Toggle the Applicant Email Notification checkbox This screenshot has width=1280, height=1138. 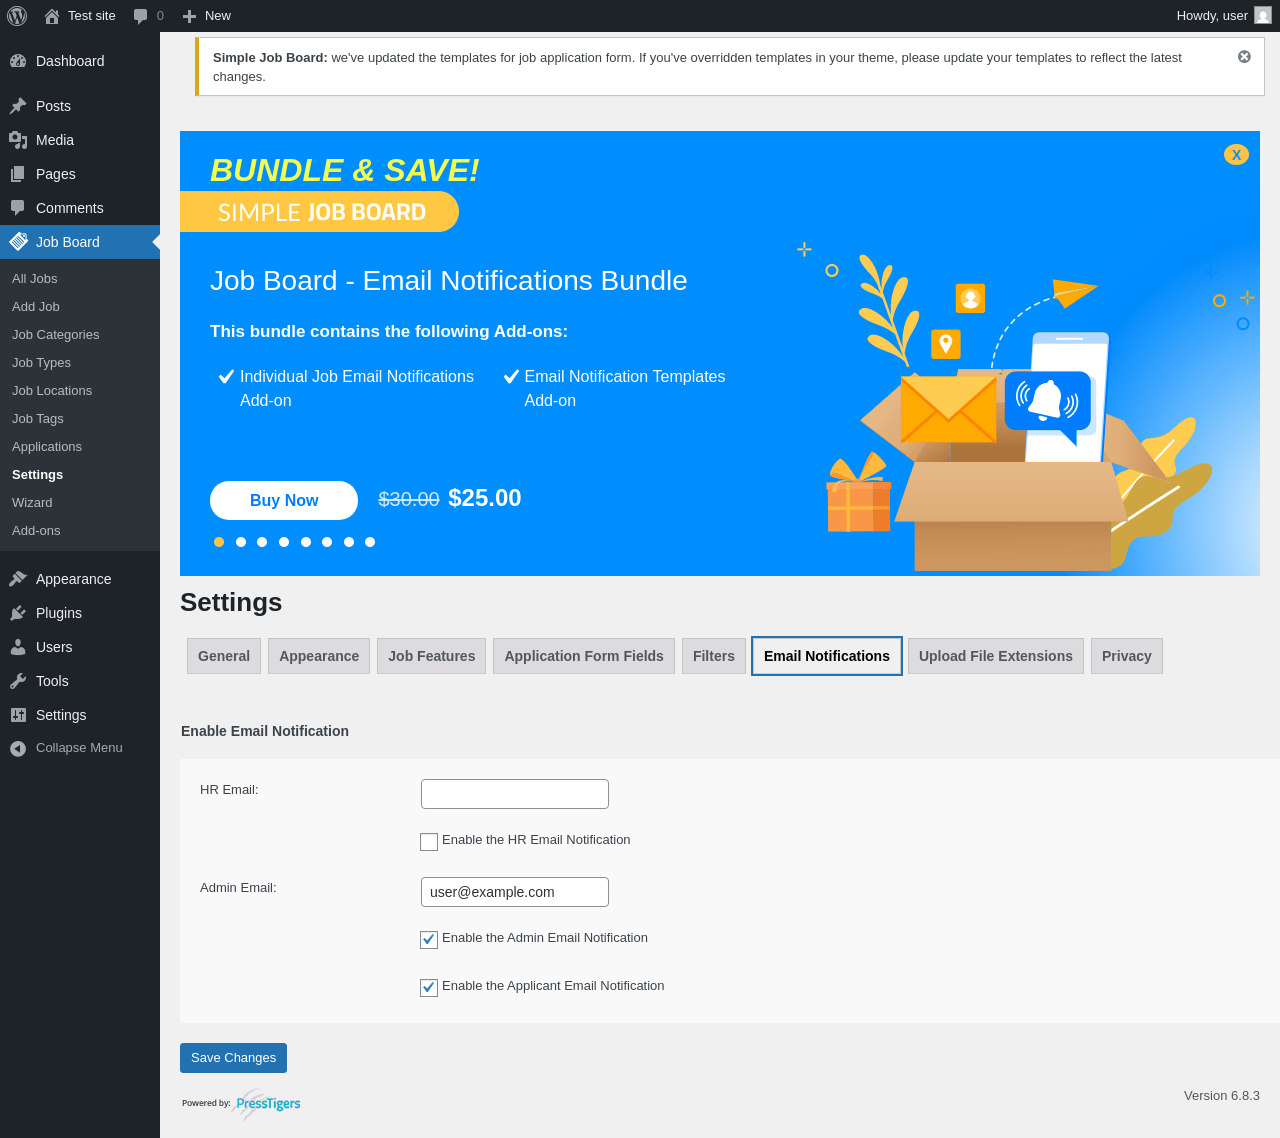[x=429, y=988]
